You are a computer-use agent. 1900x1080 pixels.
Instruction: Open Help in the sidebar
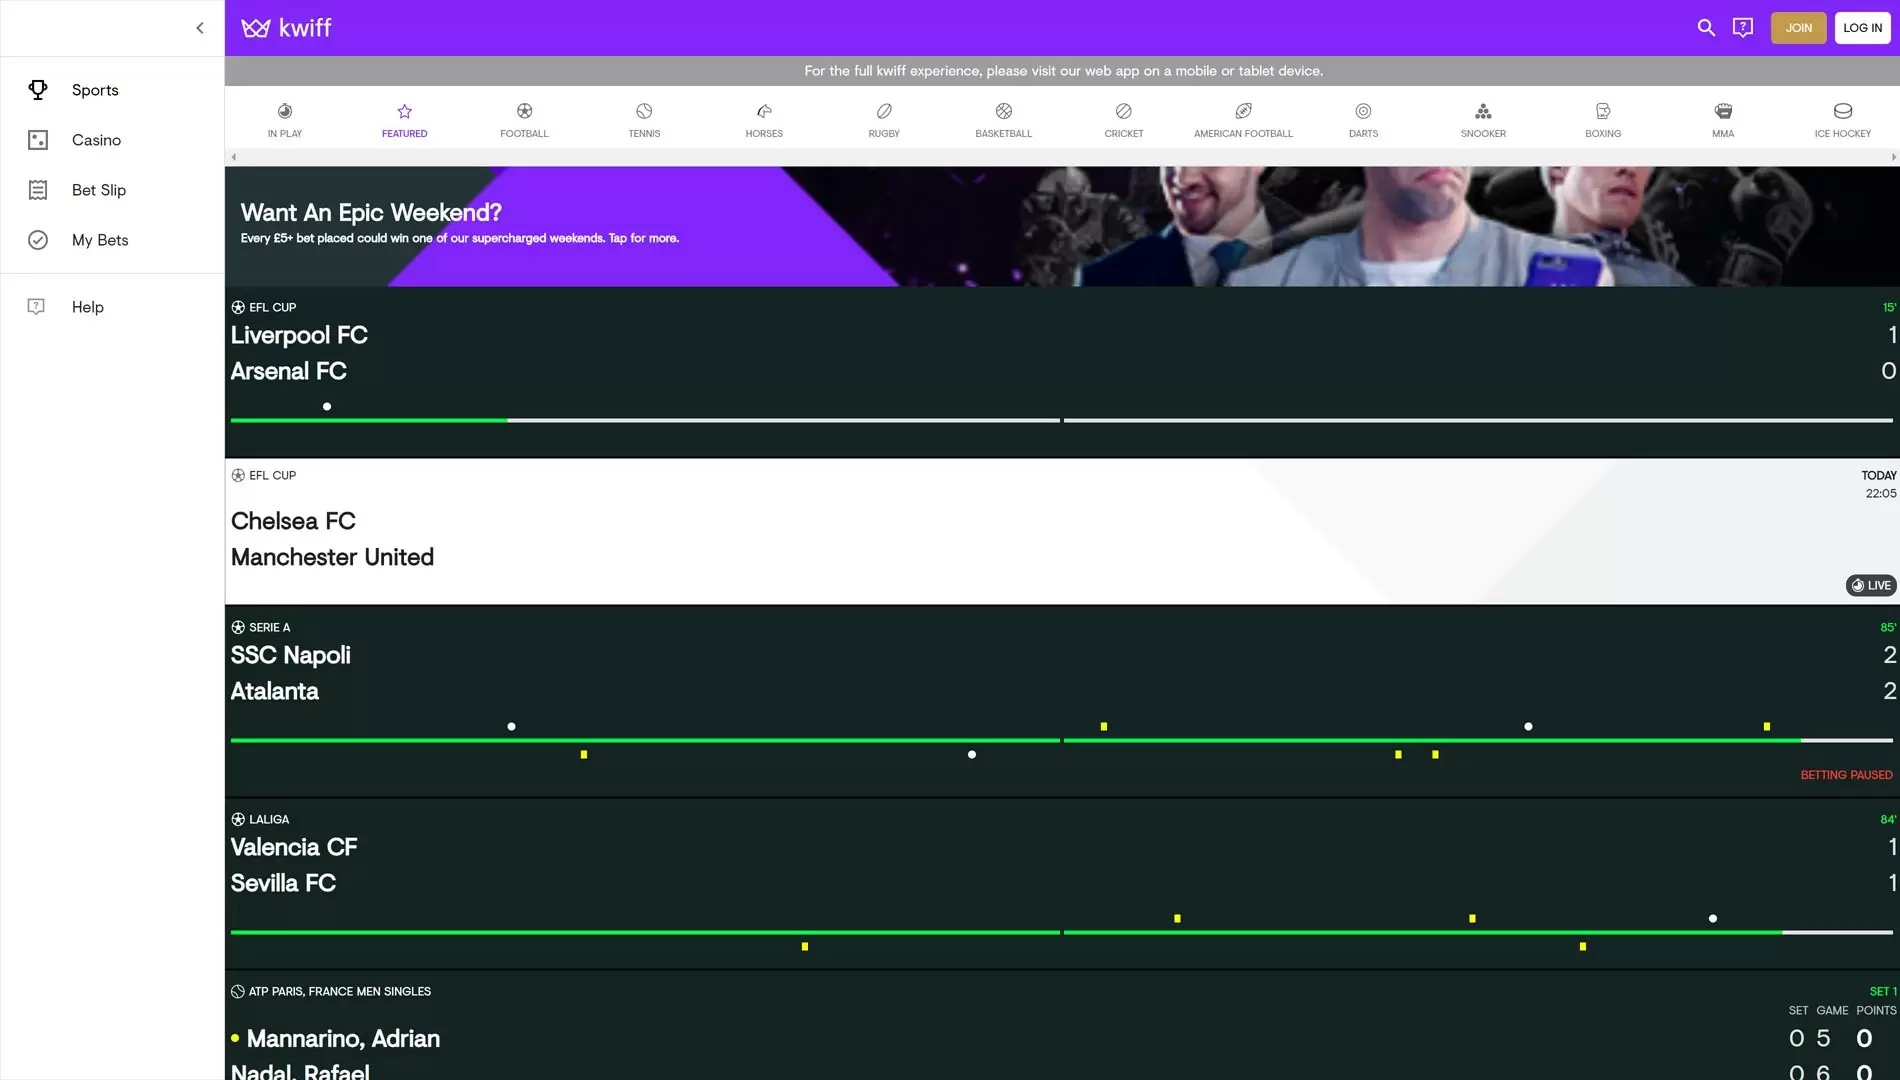coord(112,307)
